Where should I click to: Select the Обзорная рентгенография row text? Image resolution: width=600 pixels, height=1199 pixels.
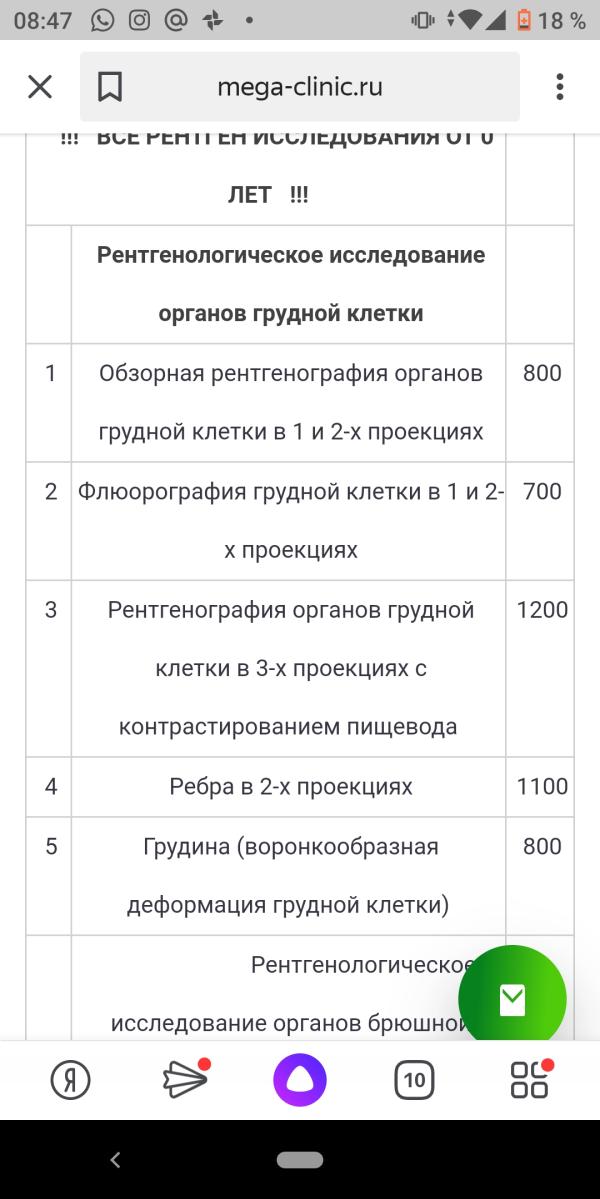(290, 402)
